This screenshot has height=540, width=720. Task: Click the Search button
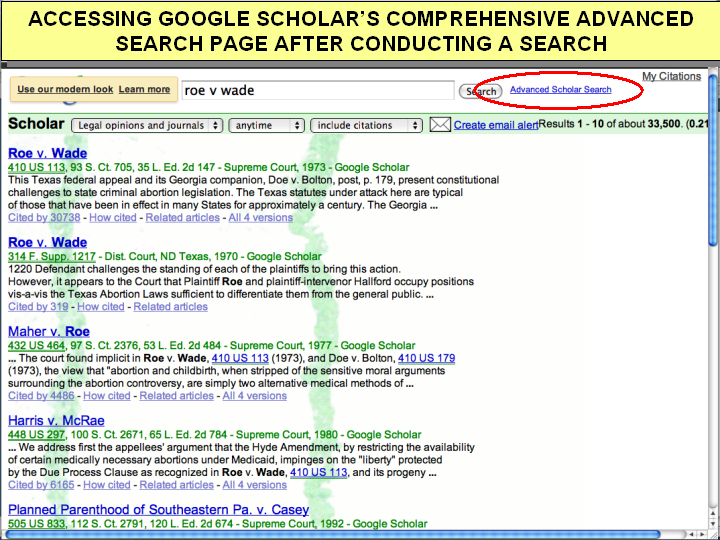click(480, 91)
